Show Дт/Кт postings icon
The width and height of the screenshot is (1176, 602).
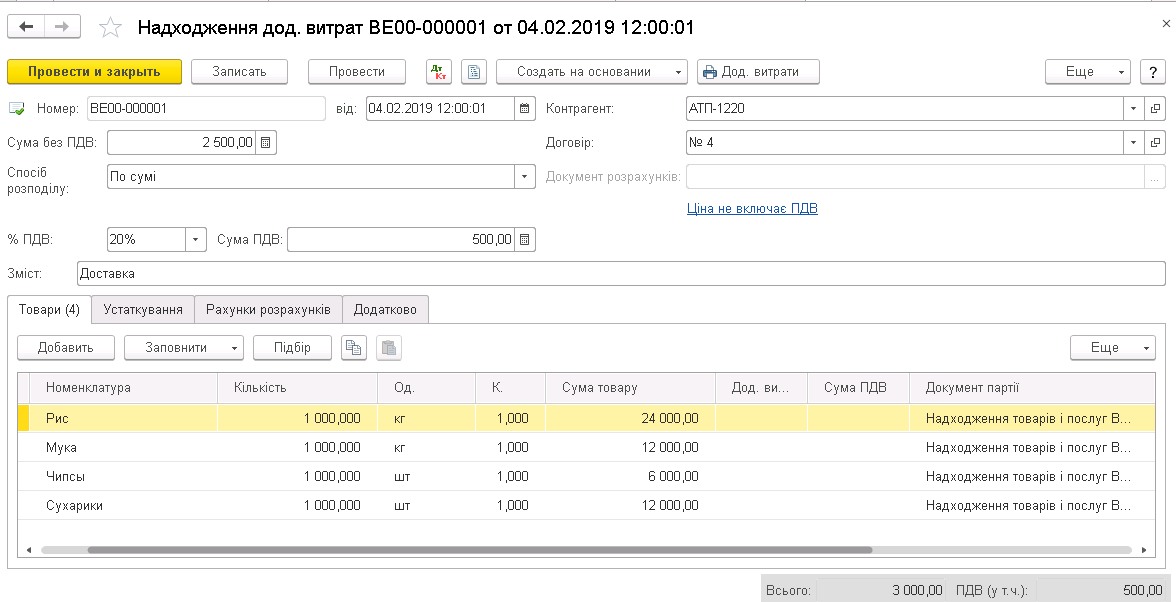click(x=439, y=72)
